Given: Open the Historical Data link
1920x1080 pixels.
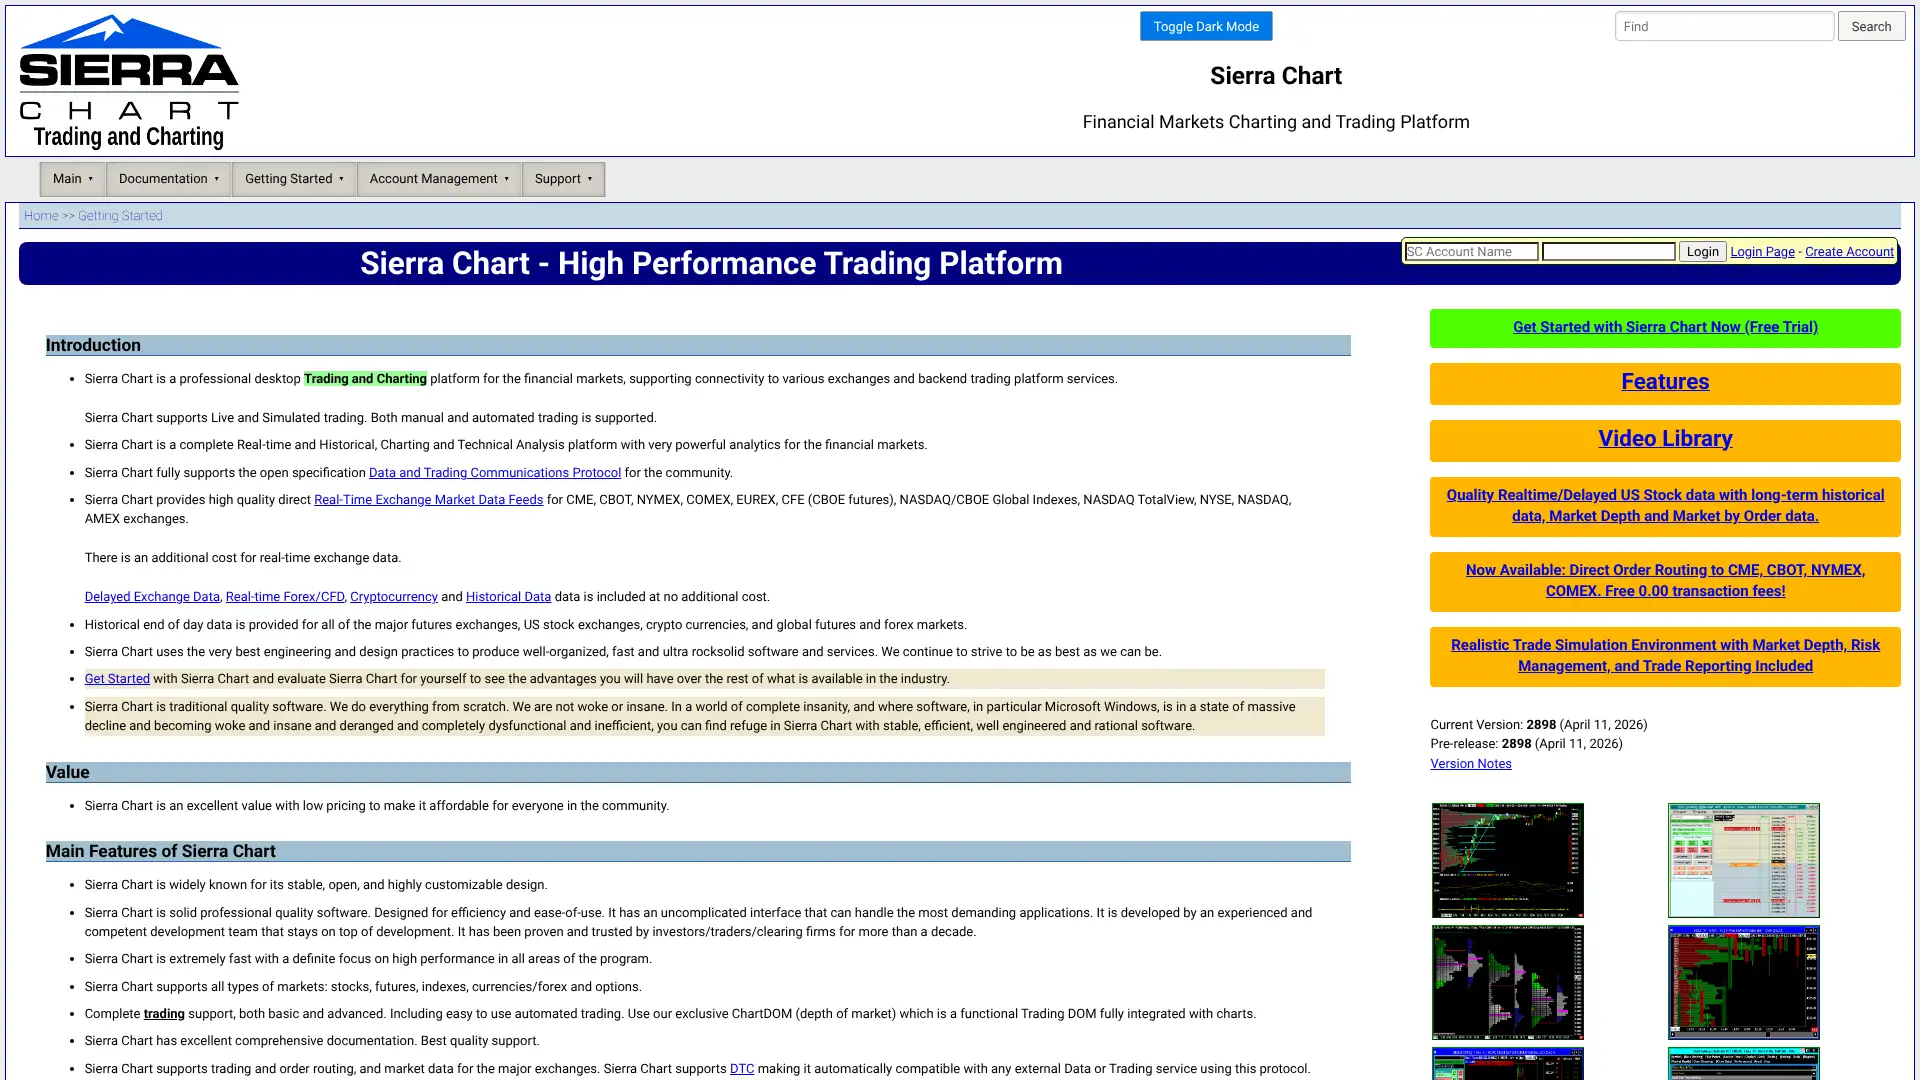Looking at the screenshot, I should tap(508, 597).
